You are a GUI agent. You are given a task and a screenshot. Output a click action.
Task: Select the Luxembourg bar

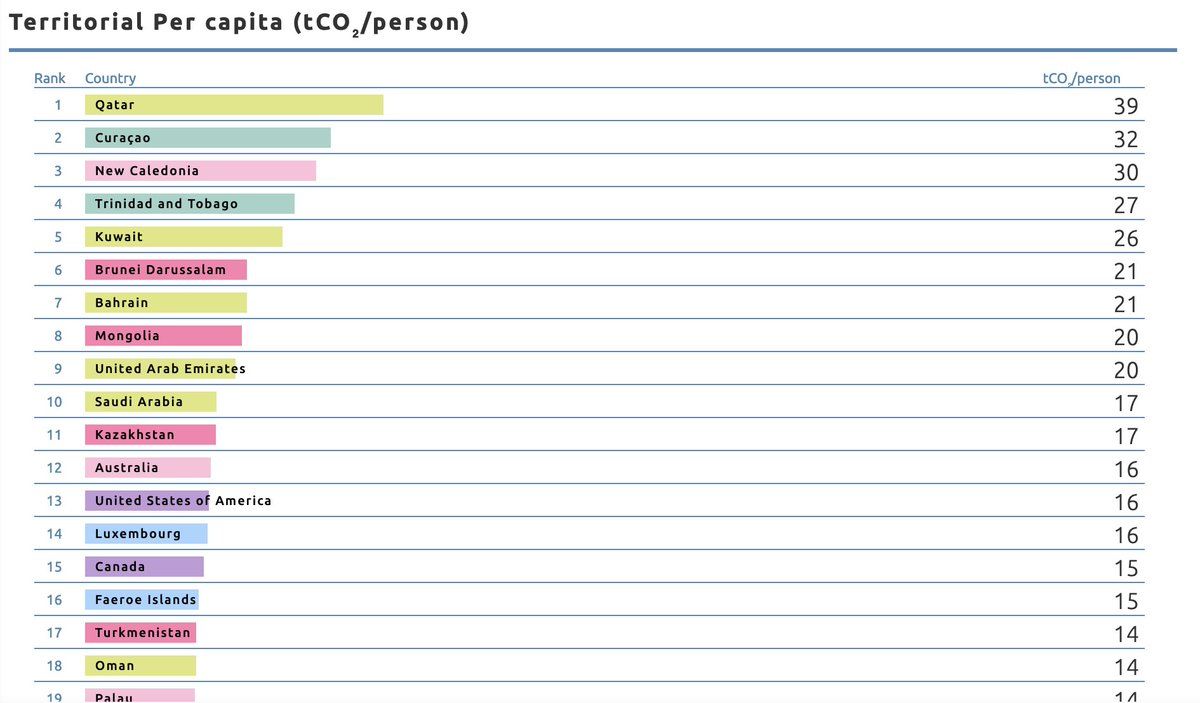coord(146,534)
